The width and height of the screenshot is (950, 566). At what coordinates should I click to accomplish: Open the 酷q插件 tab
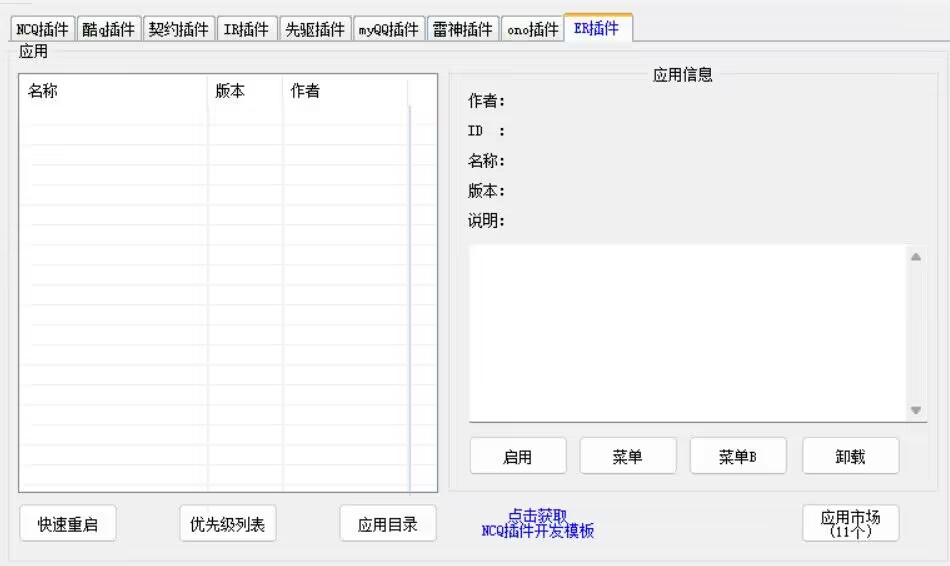coord(108,29)
